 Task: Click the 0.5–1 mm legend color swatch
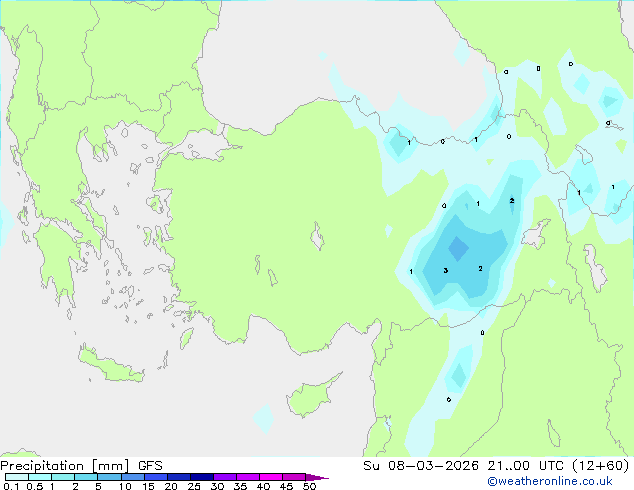coord(40,477)
